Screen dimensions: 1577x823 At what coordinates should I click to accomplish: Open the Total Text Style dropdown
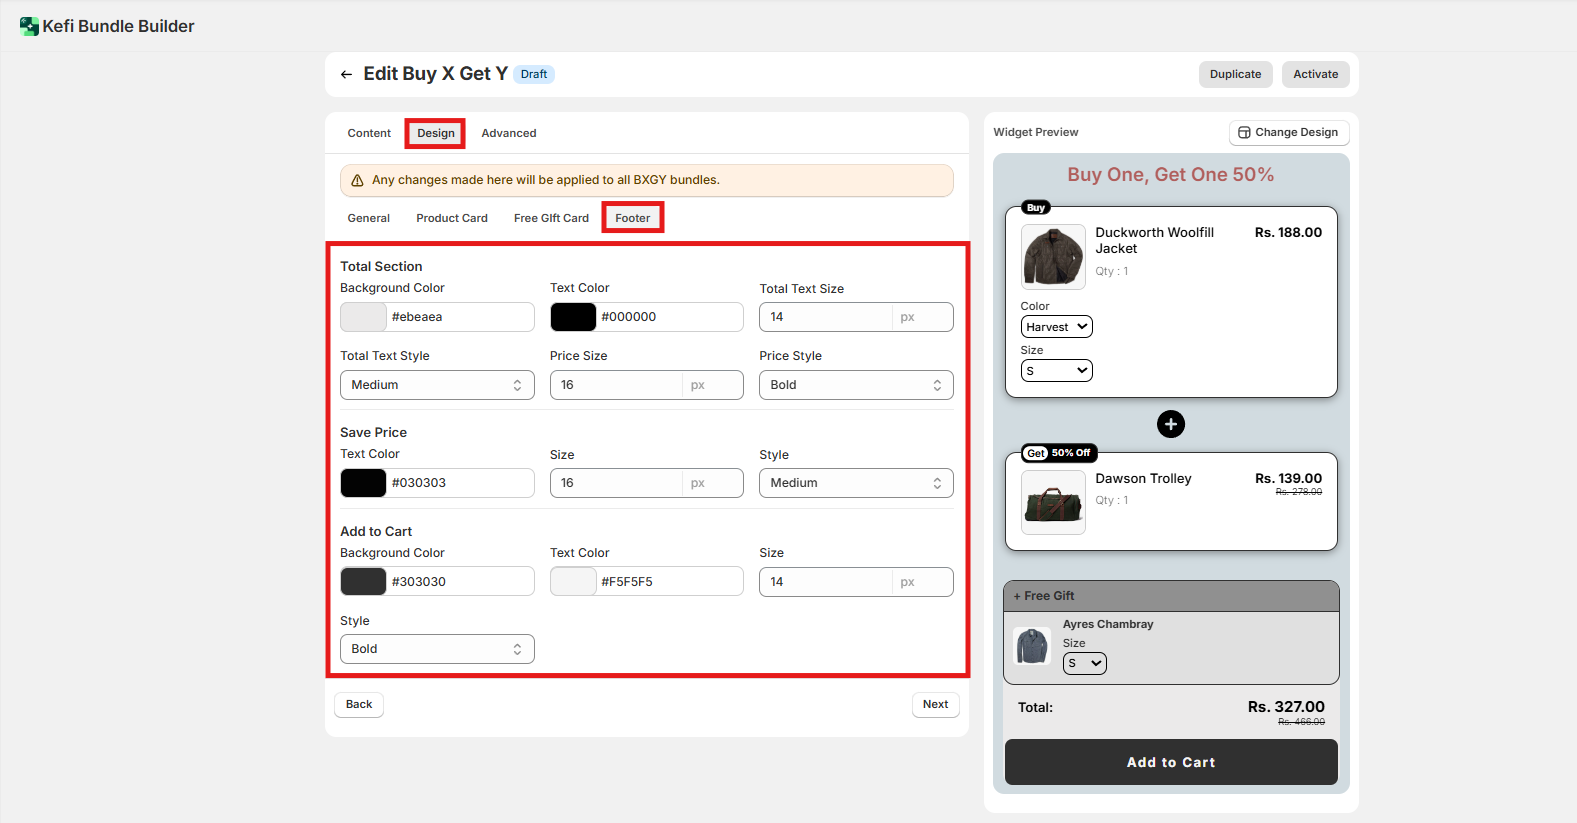pyautogui.click(x=437, y=385)
